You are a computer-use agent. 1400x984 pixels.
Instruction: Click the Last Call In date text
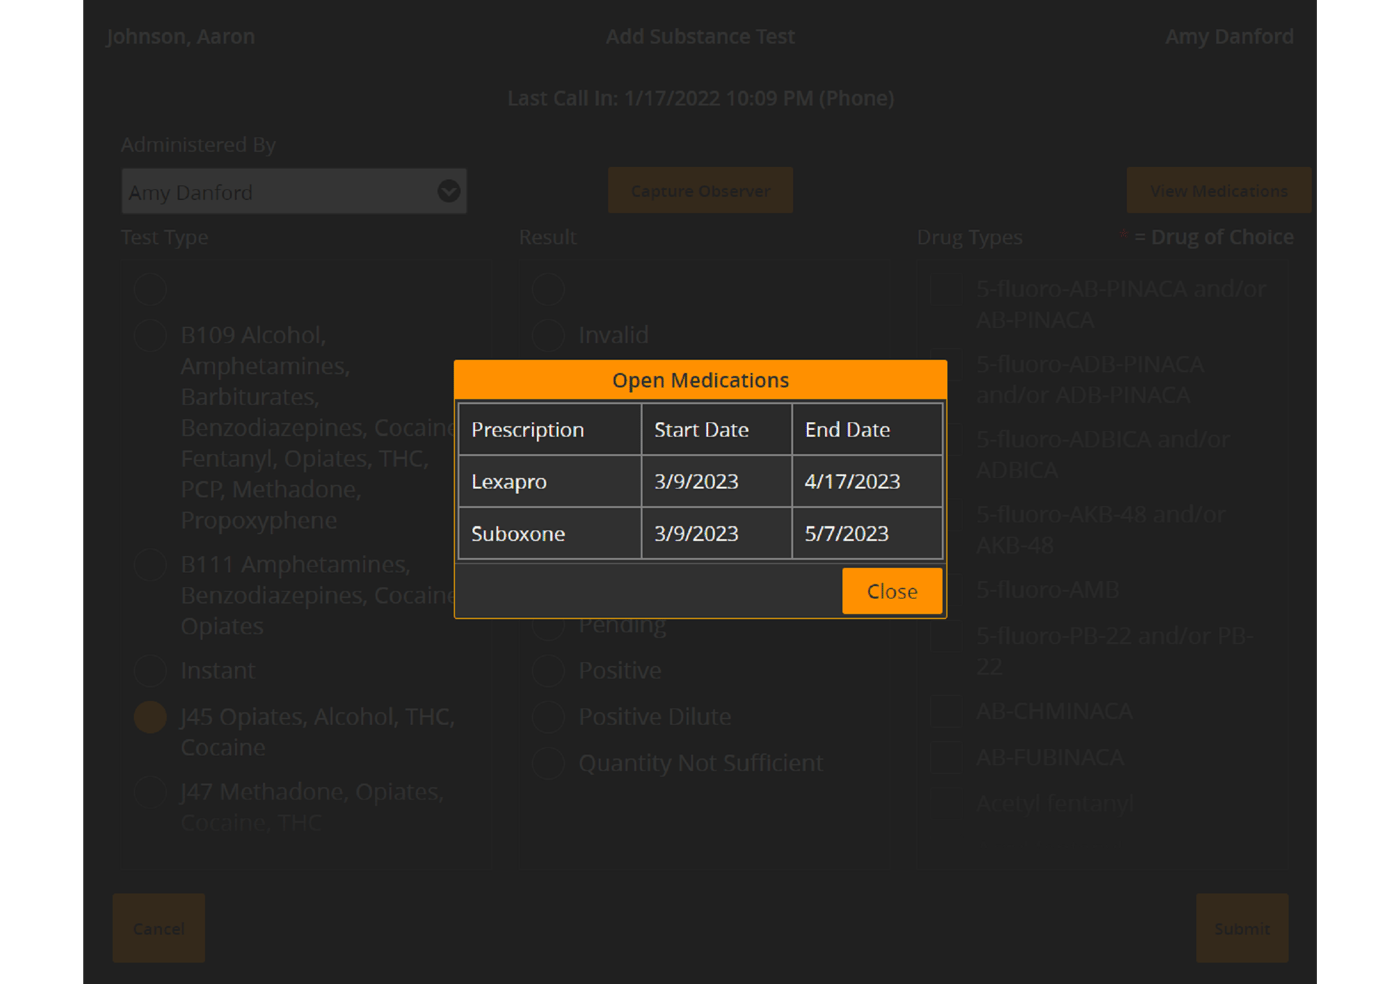(700, 98)
